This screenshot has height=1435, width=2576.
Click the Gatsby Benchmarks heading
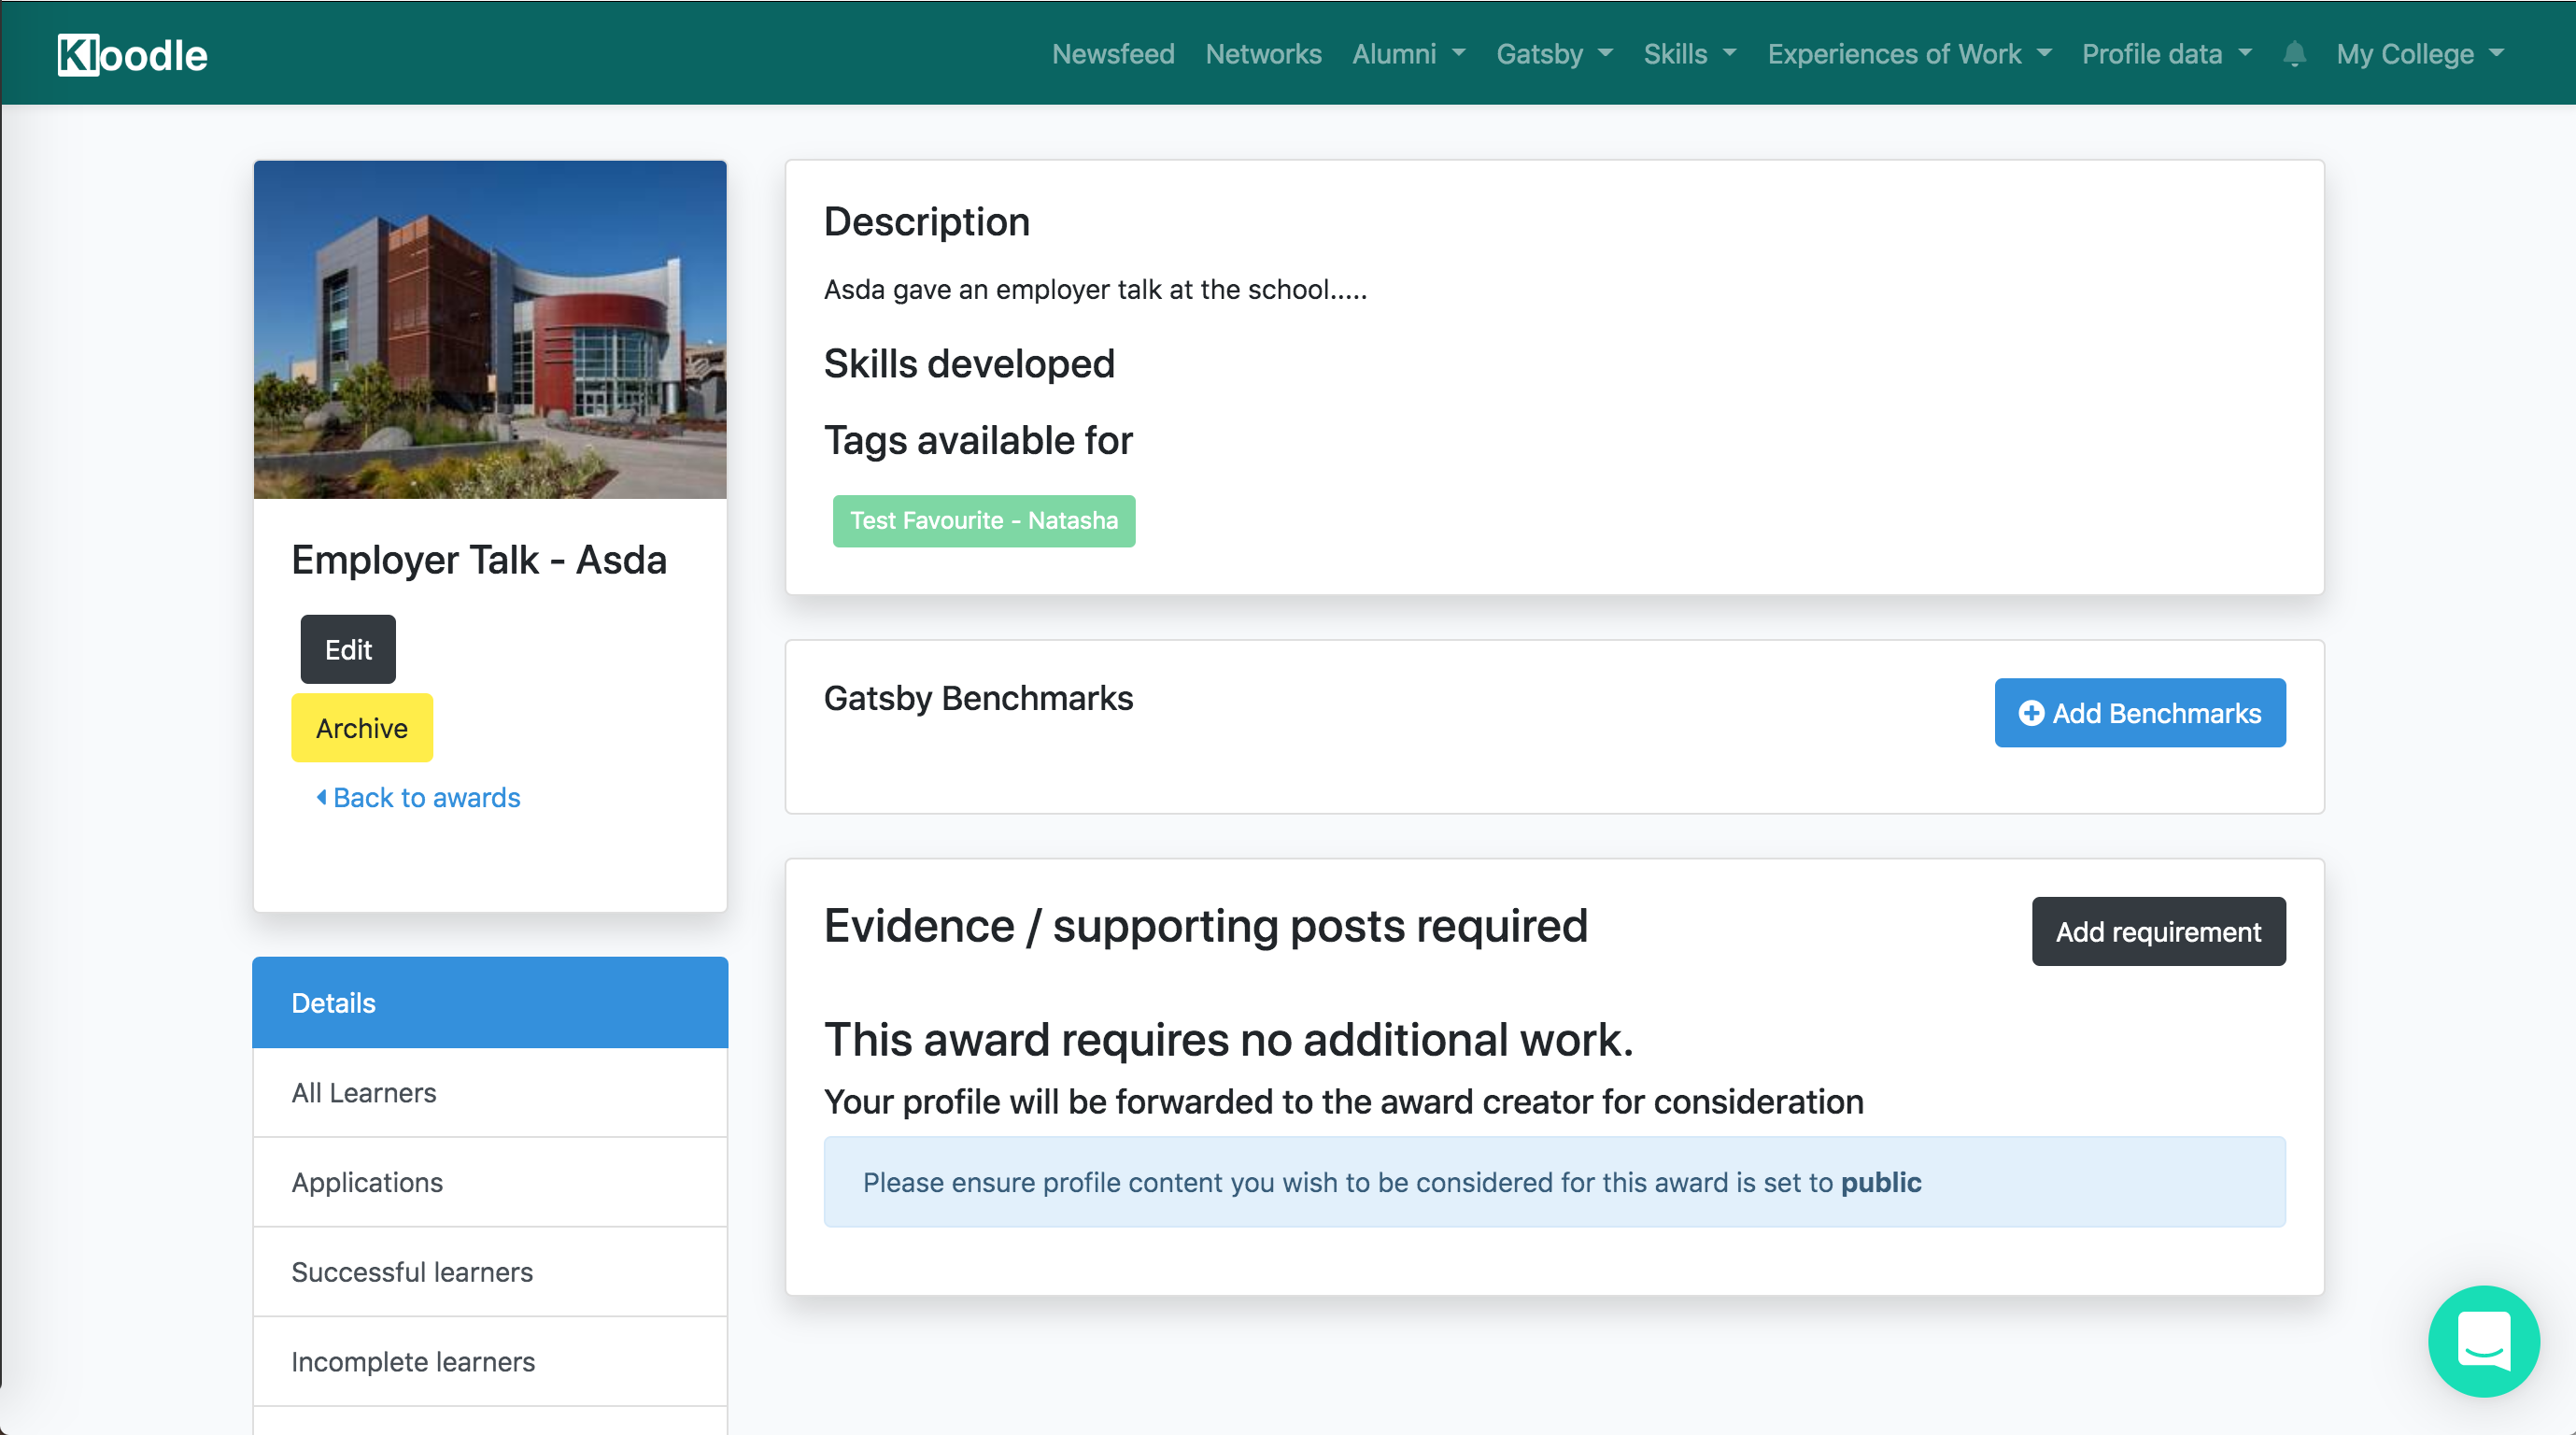tap(978, 698)
